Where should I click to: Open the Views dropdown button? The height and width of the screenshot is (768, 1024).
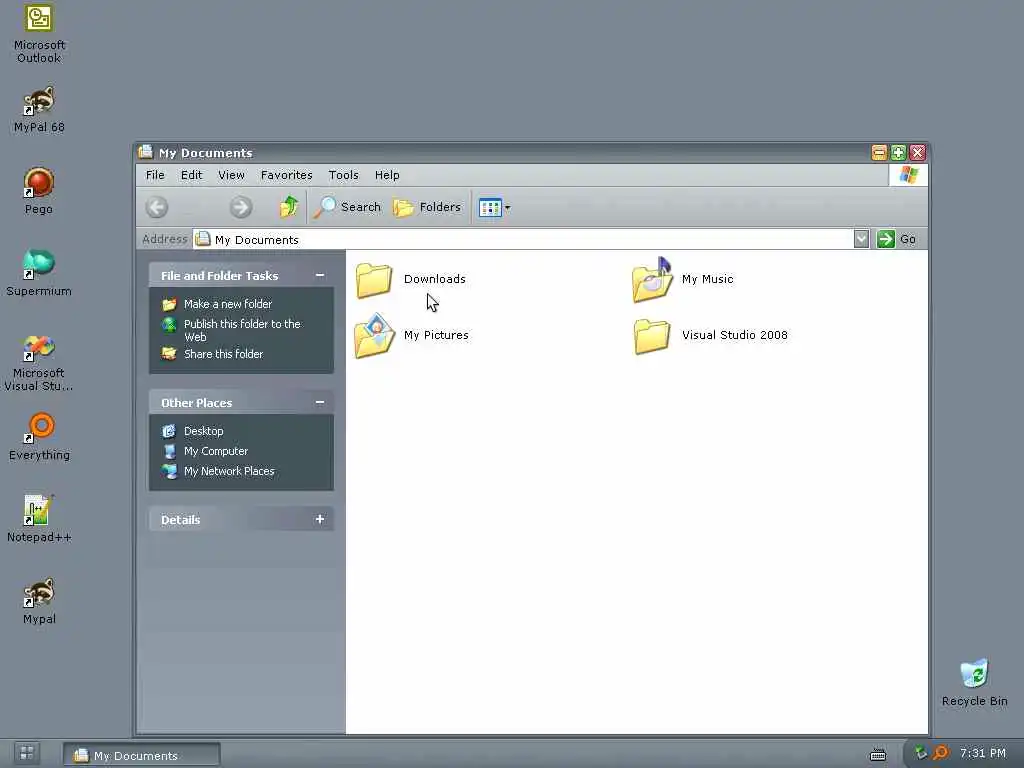[494, 208]
